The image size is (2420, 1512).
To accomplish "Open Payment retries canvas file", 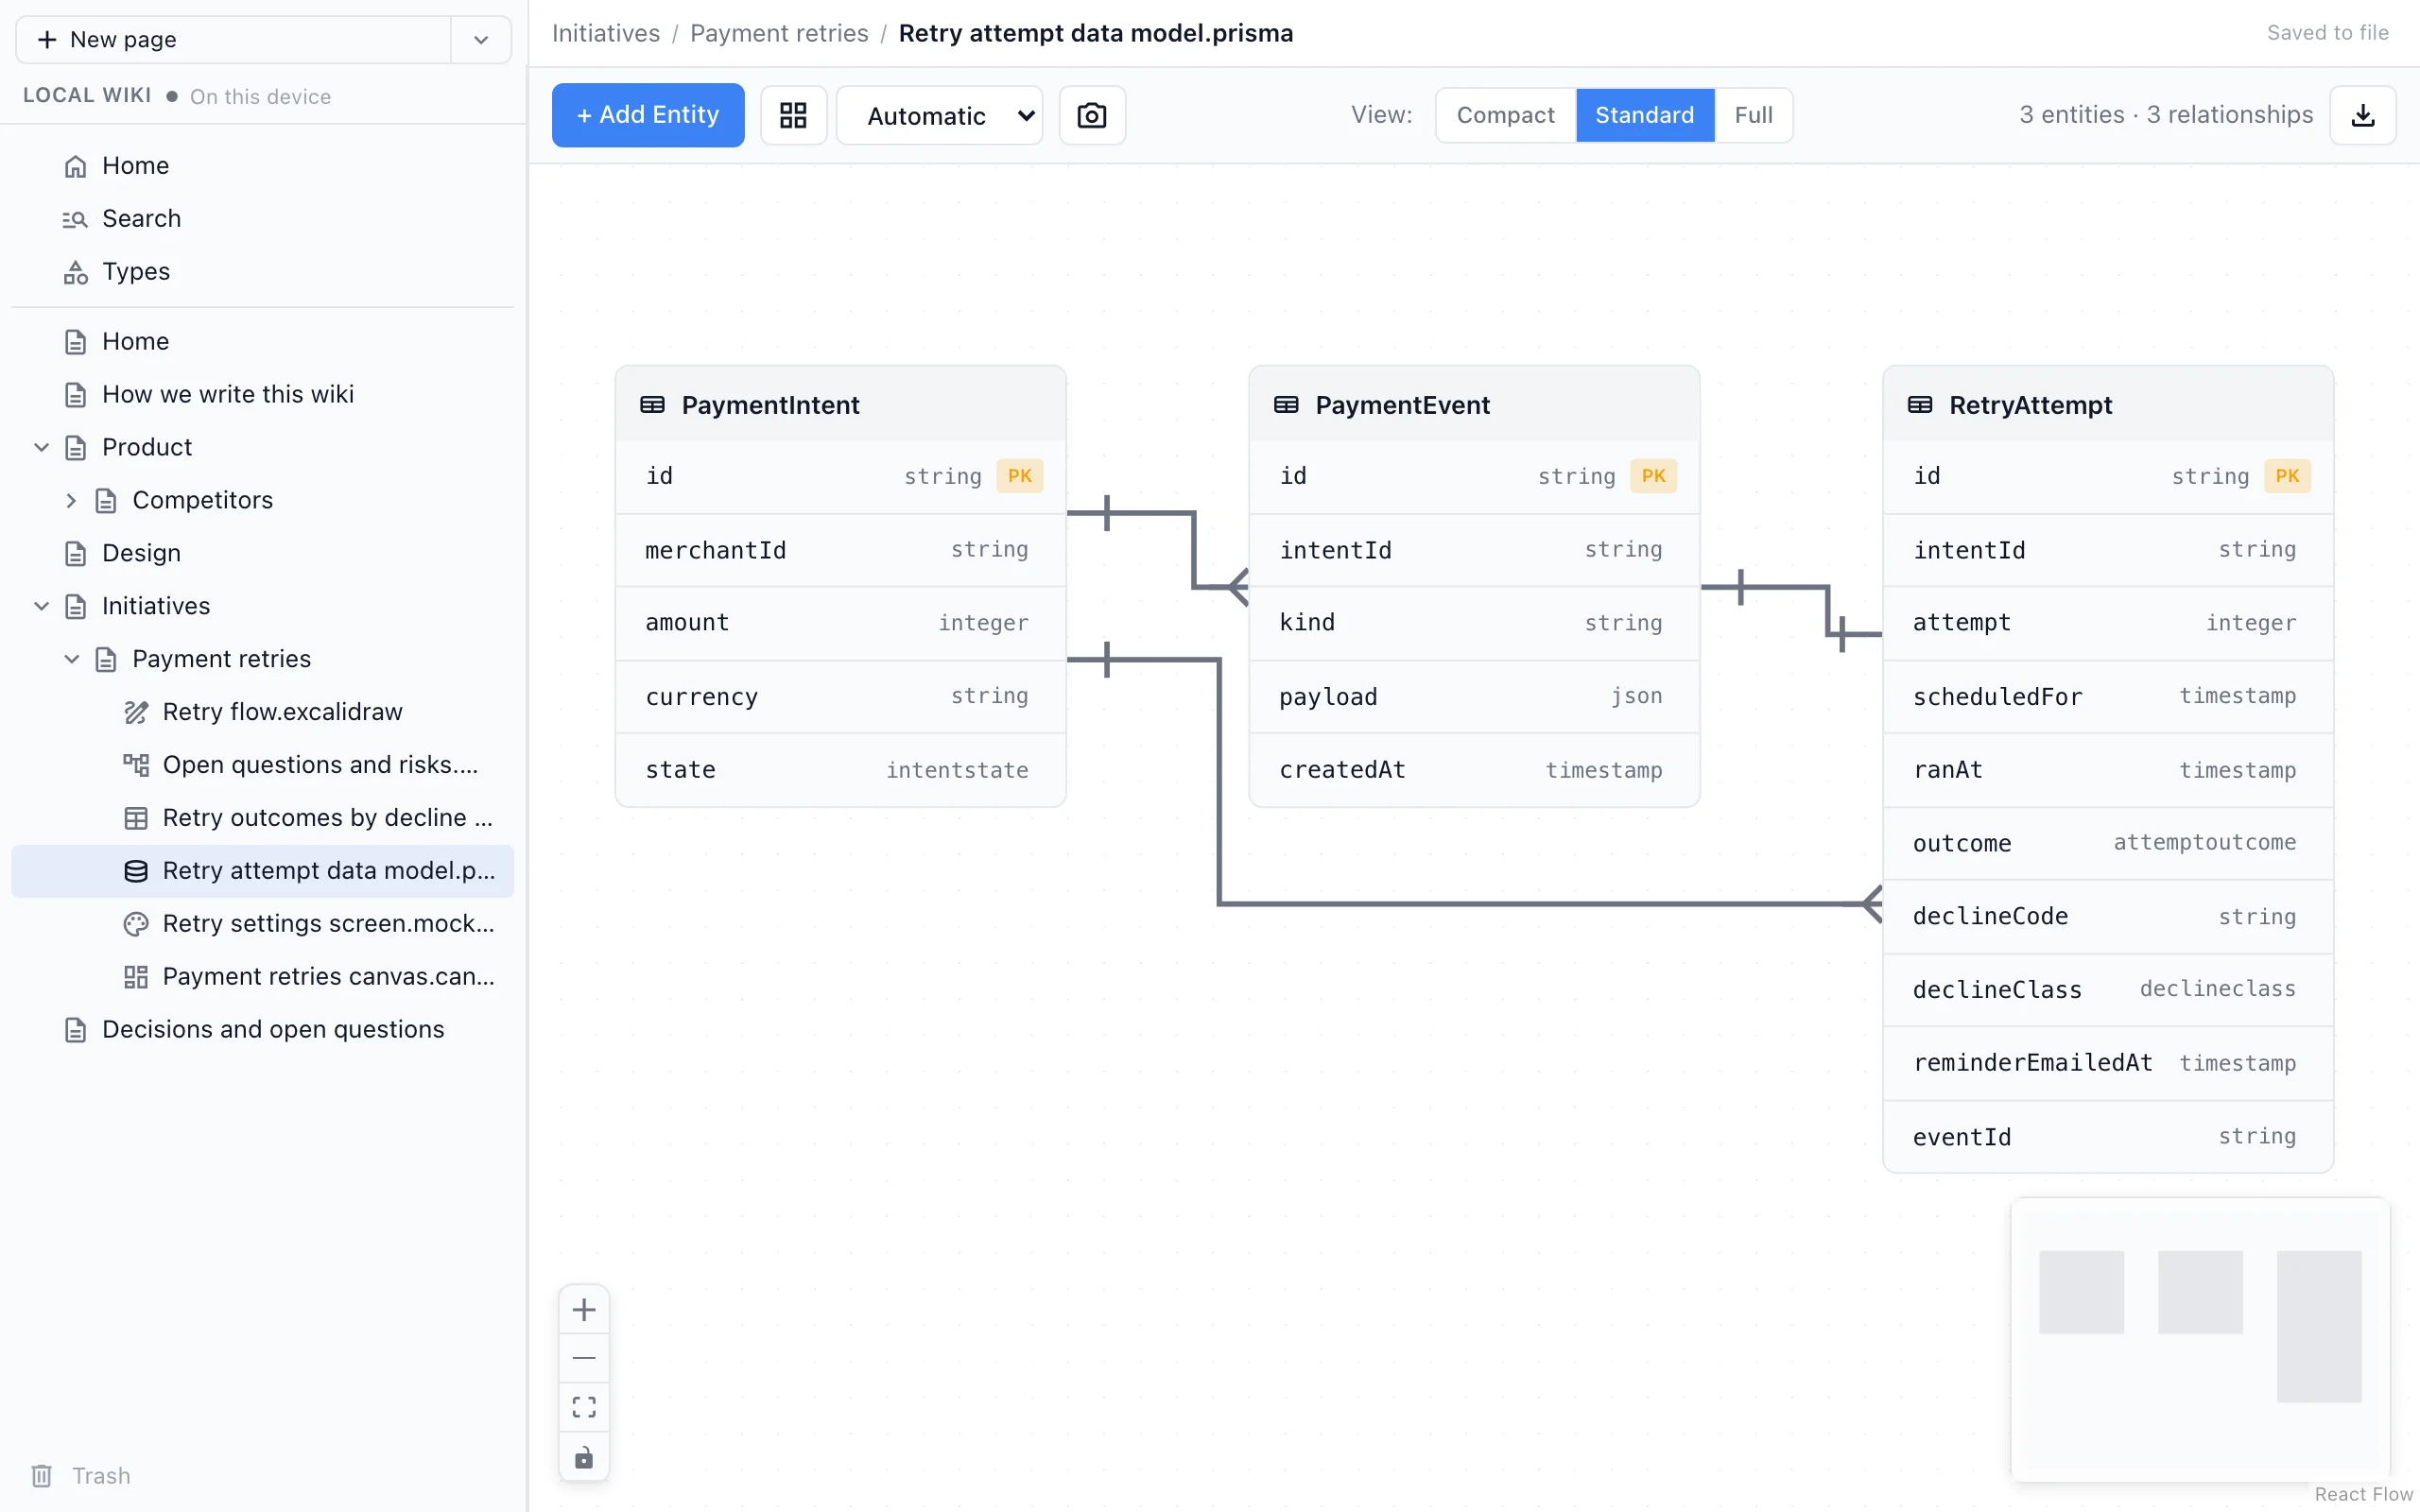I will click(x=262, y=976).
